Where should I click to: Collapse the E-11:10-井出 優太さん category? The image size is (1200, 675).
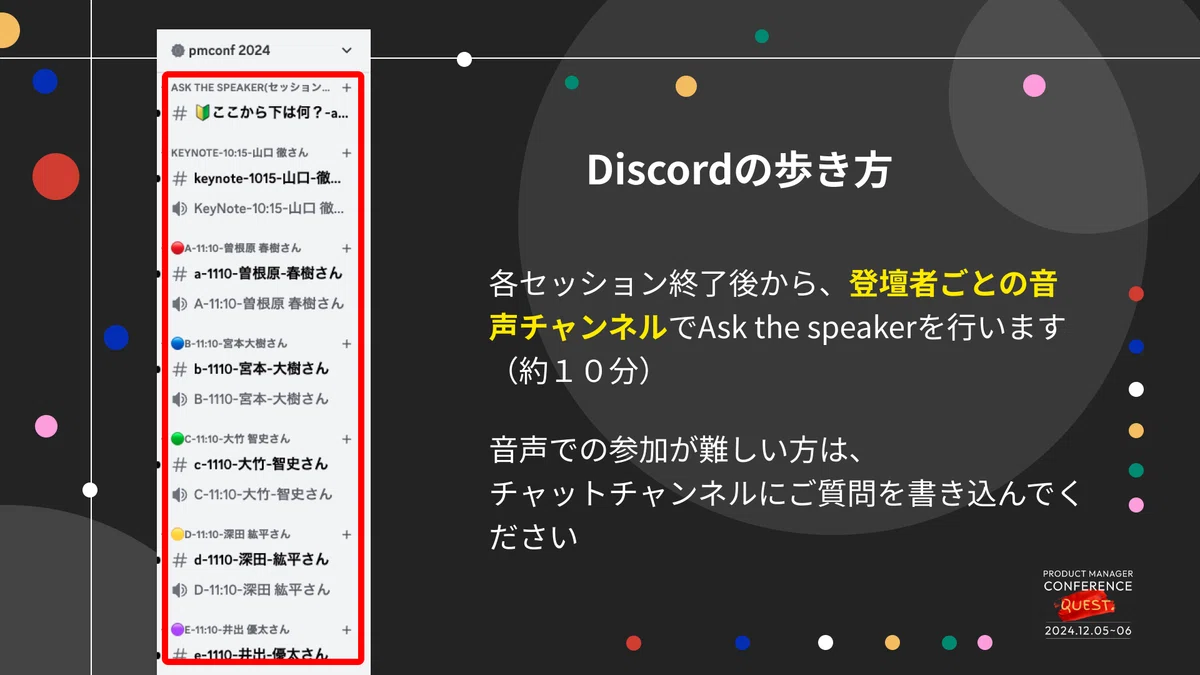pos(231,630)
